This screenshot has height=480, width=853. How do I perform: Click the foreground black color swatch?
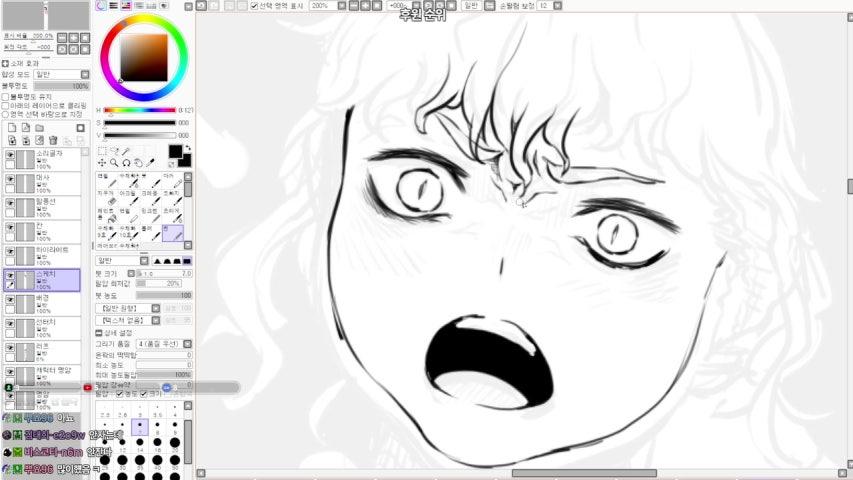click(175, 151)
